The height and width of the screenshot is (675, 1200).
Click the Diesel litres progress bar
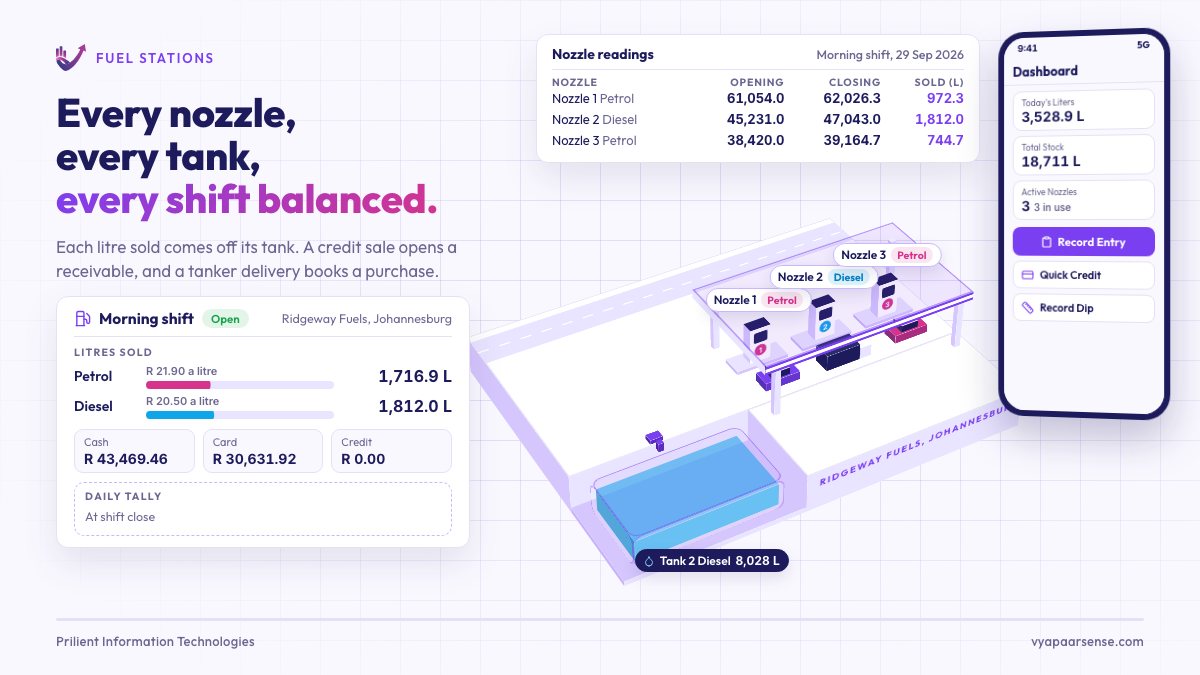pyautogui.click(x=240, y=414)
